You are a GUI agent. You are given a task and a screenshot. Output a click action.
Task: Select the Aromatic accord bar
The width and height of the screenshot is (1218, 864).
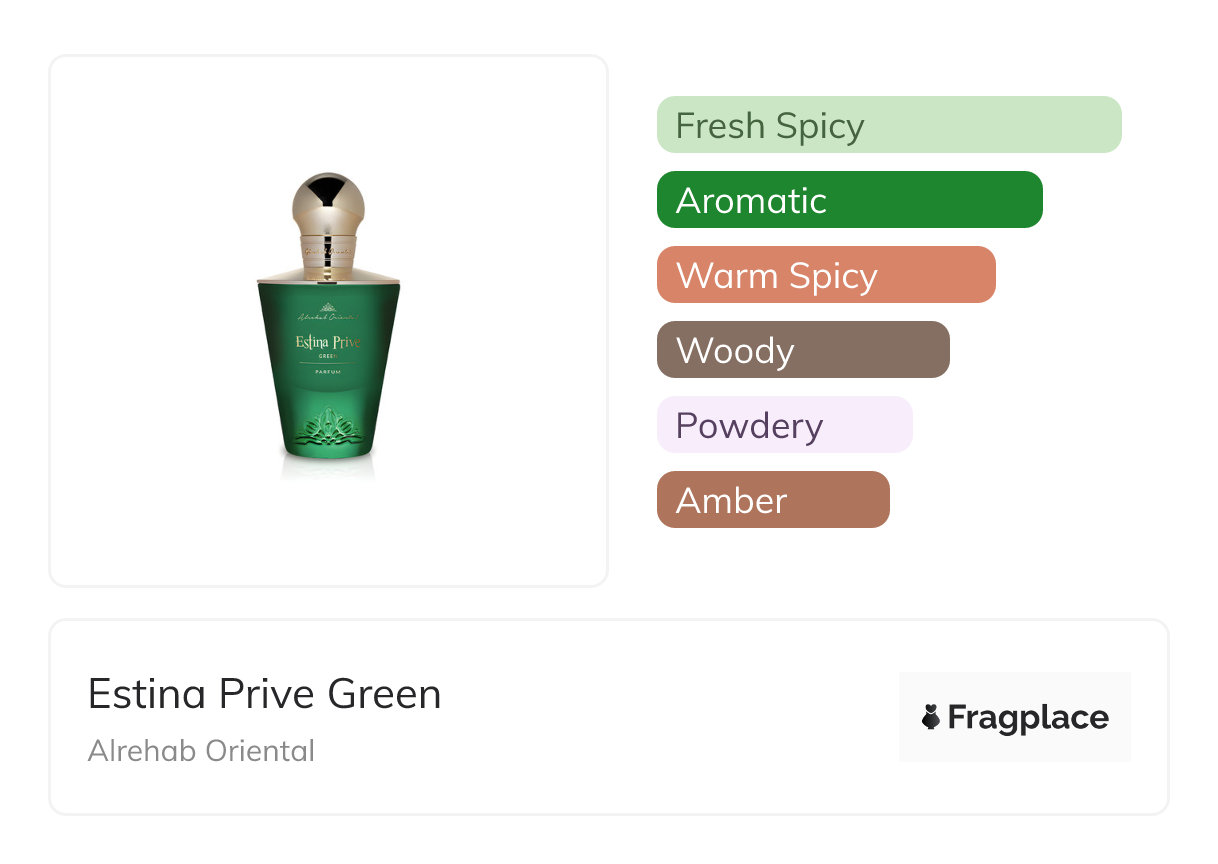[849, 200]
